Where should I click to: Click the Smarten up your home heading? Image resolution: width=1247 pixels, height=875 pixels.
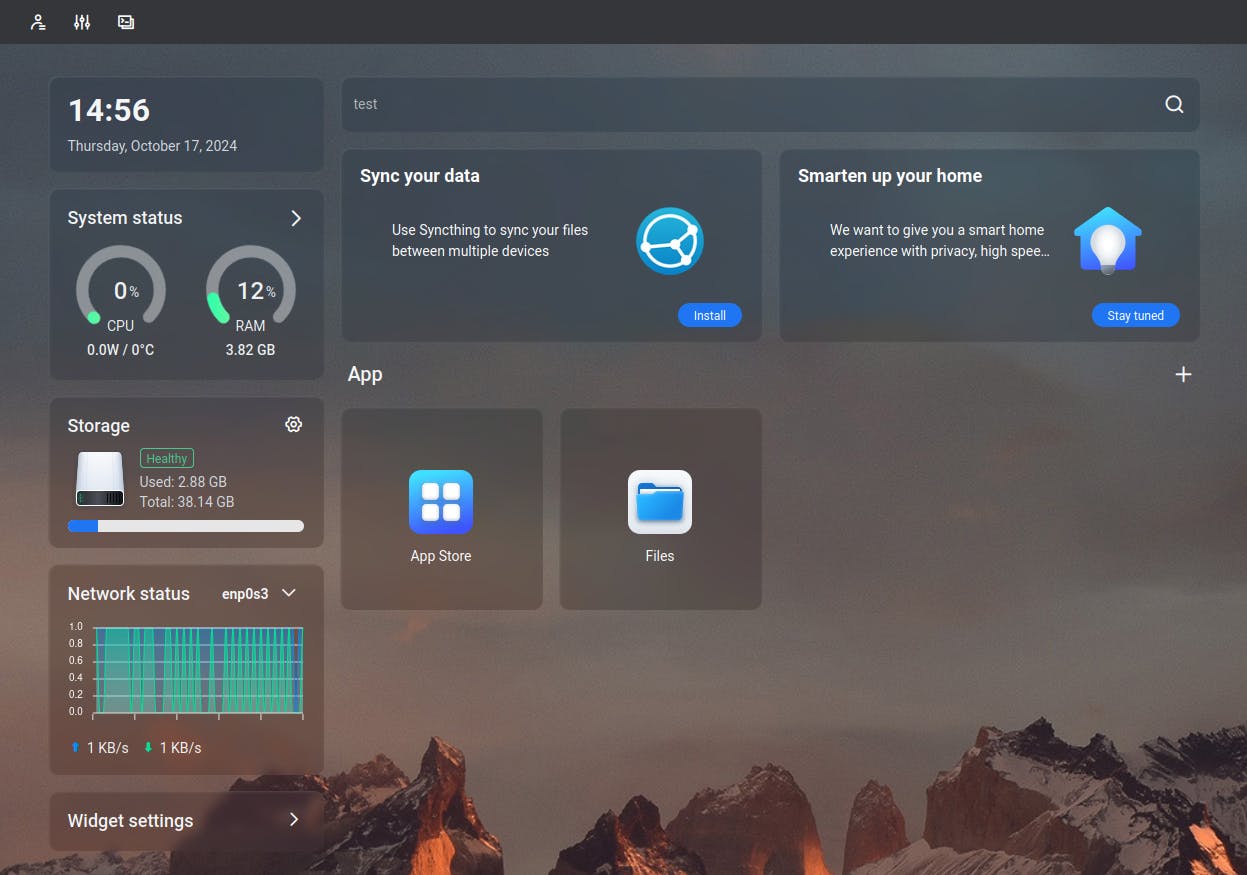(x=890, y=176)
